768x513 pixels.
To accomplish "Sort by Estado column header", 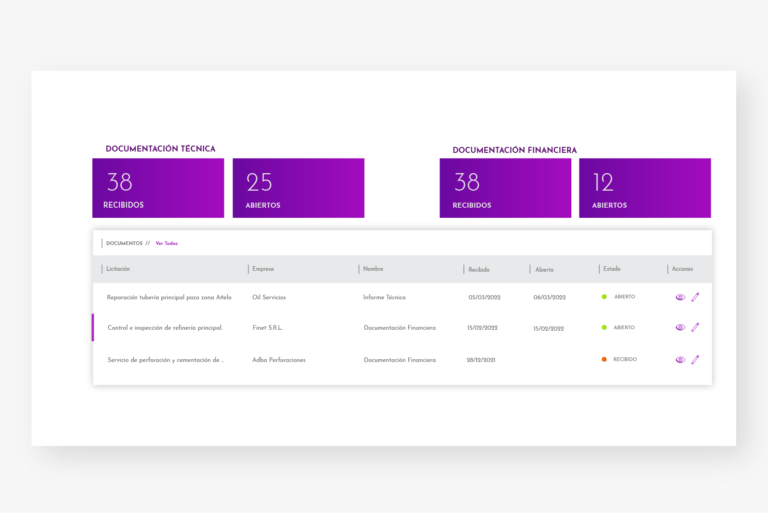I will [x=612, y=269].
